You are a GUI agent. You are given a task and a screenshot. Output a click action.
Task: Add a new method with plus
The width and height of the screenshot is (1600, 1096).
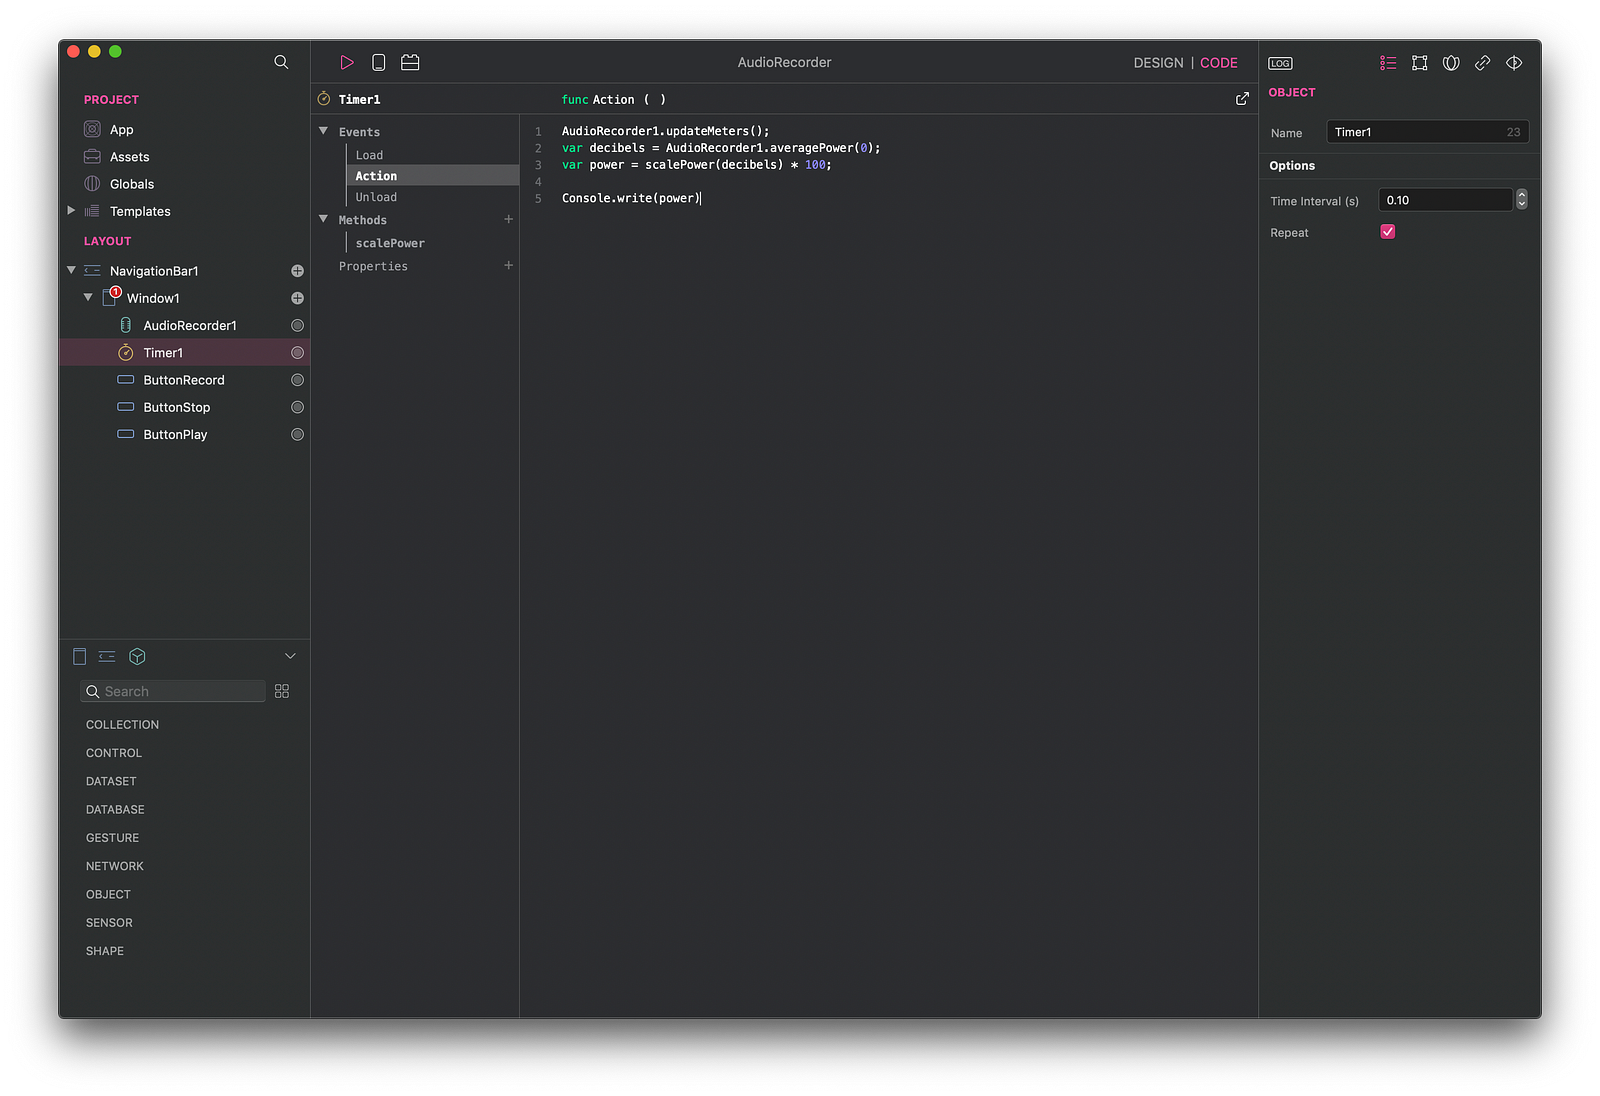click(508, 220)
